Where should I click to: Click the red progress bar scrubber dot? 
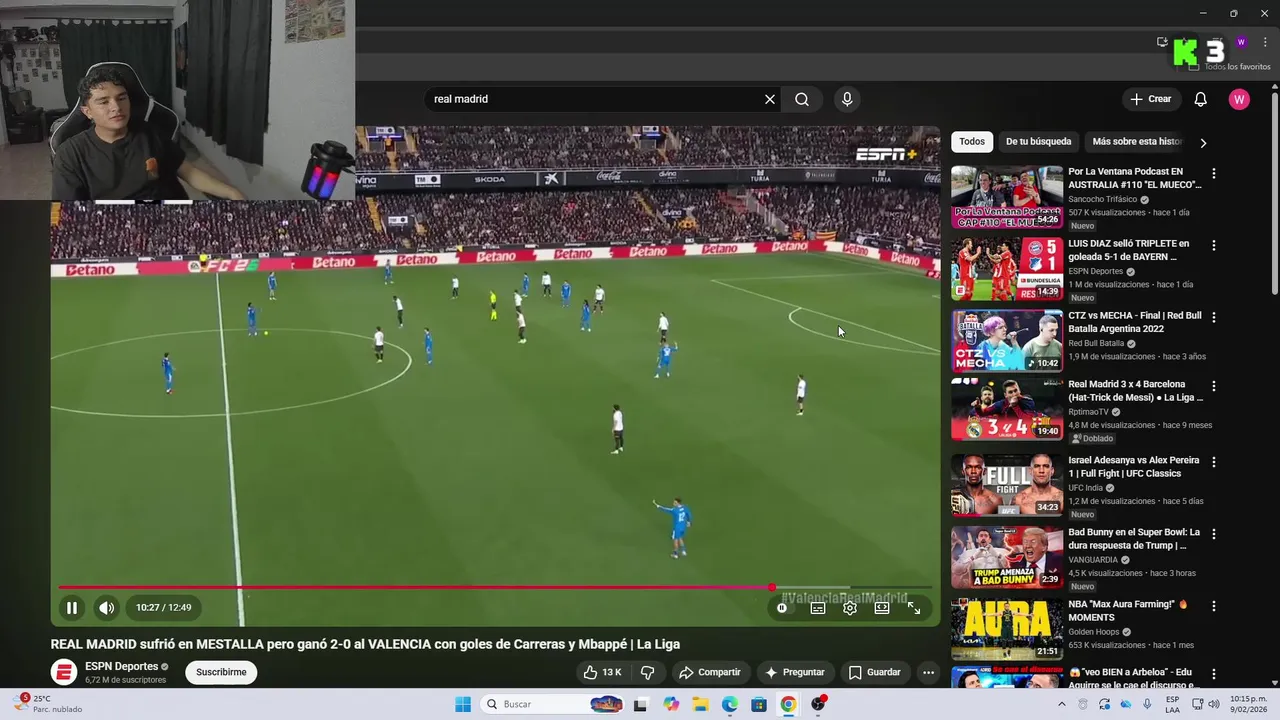click(x=771, y=588)
